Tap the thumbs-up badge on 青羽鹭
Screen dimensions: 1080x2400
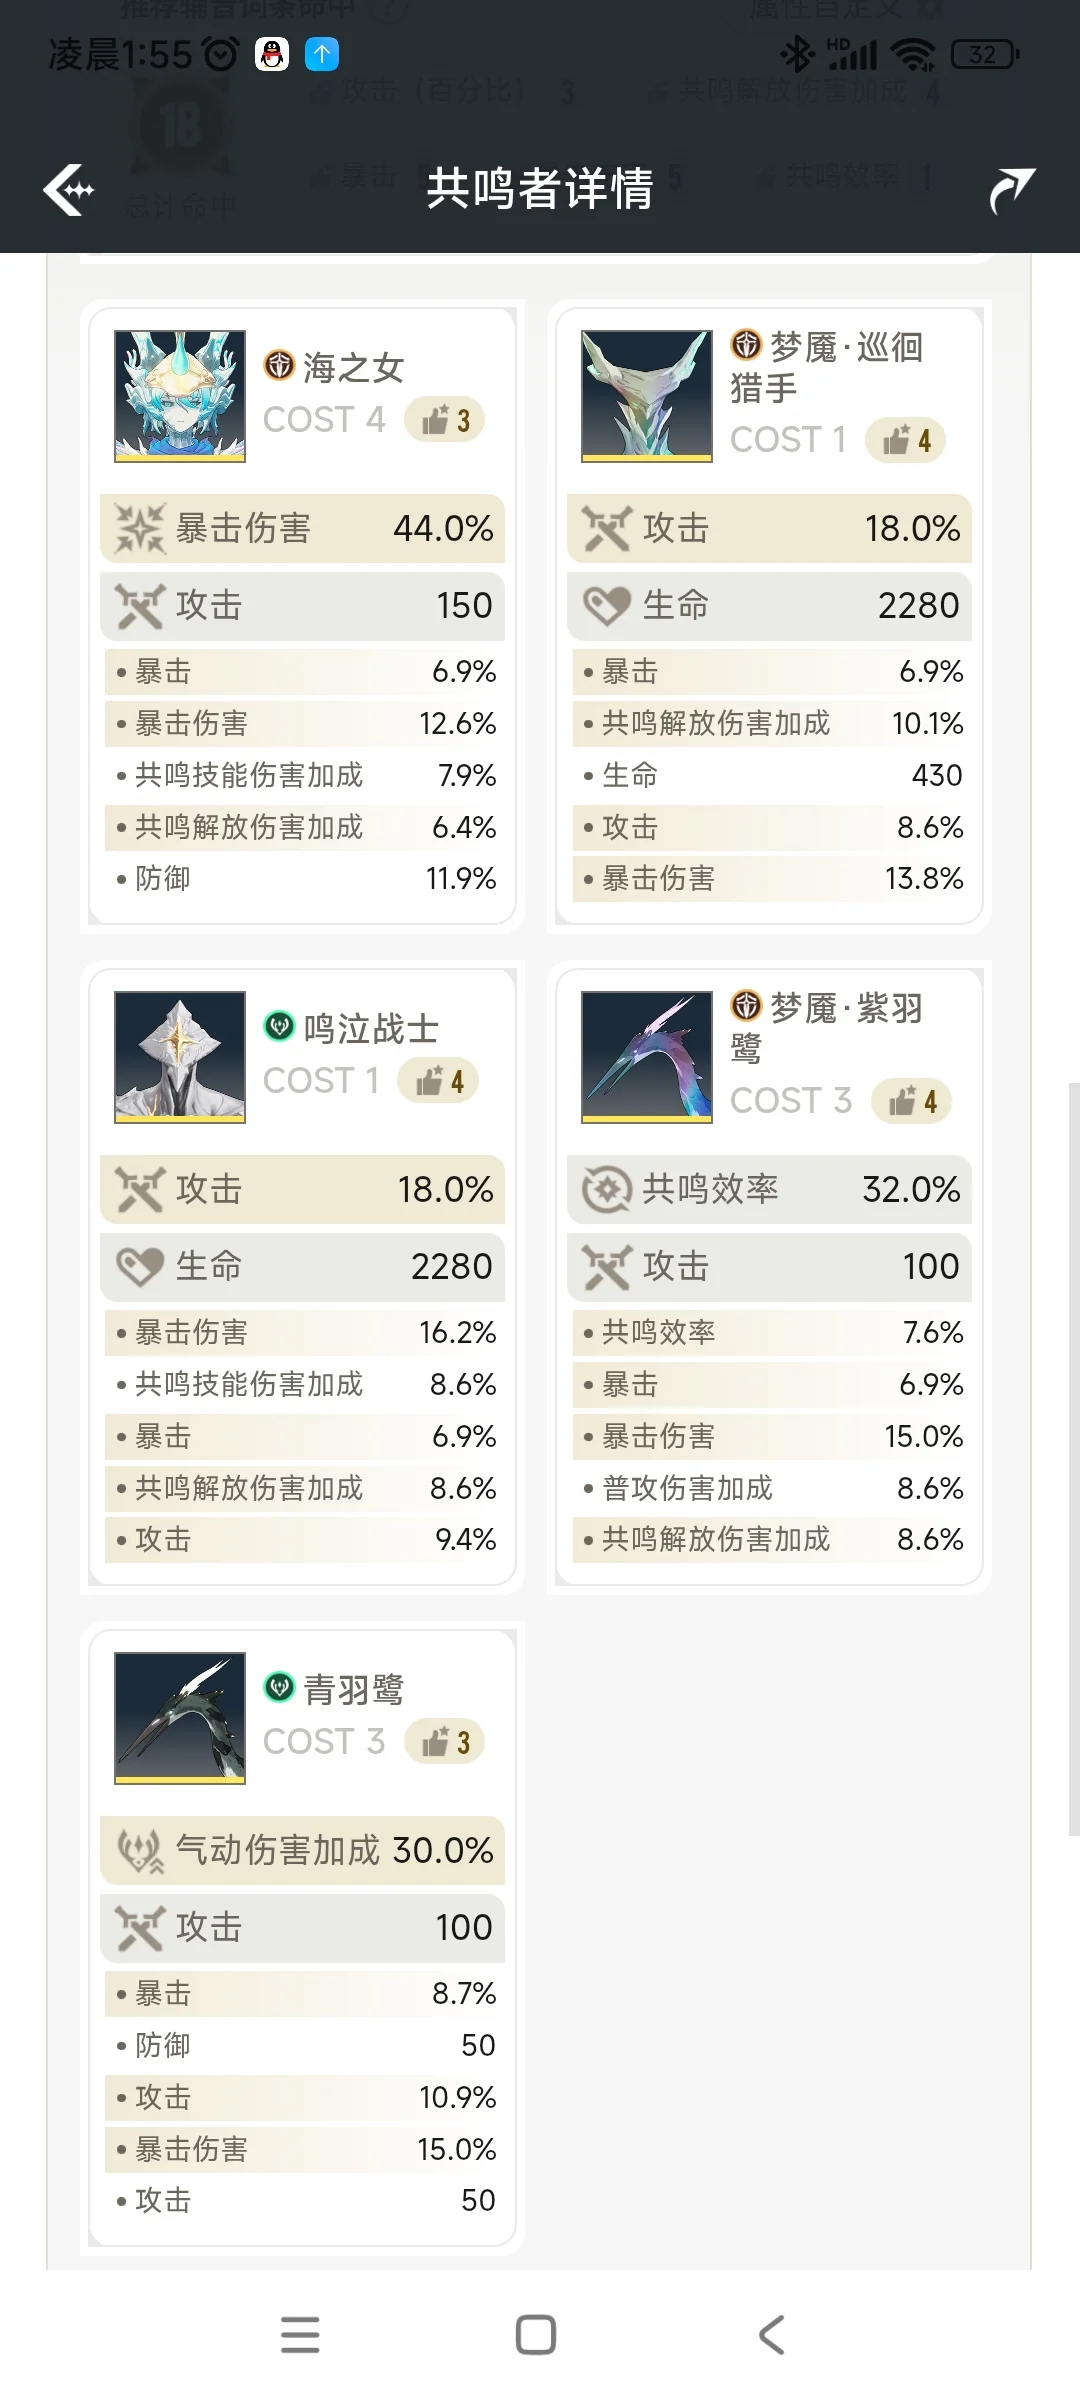445,1742
